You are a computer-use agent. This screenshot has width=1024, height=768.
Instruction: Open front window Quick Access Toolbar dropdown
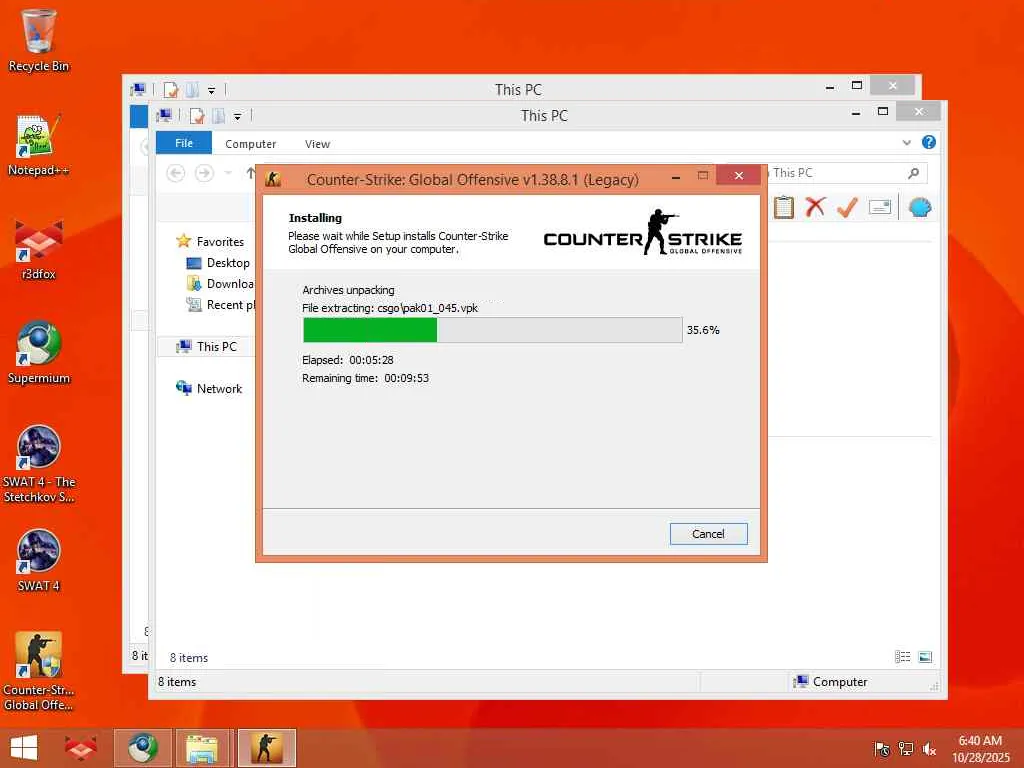[x=238, y=117]
